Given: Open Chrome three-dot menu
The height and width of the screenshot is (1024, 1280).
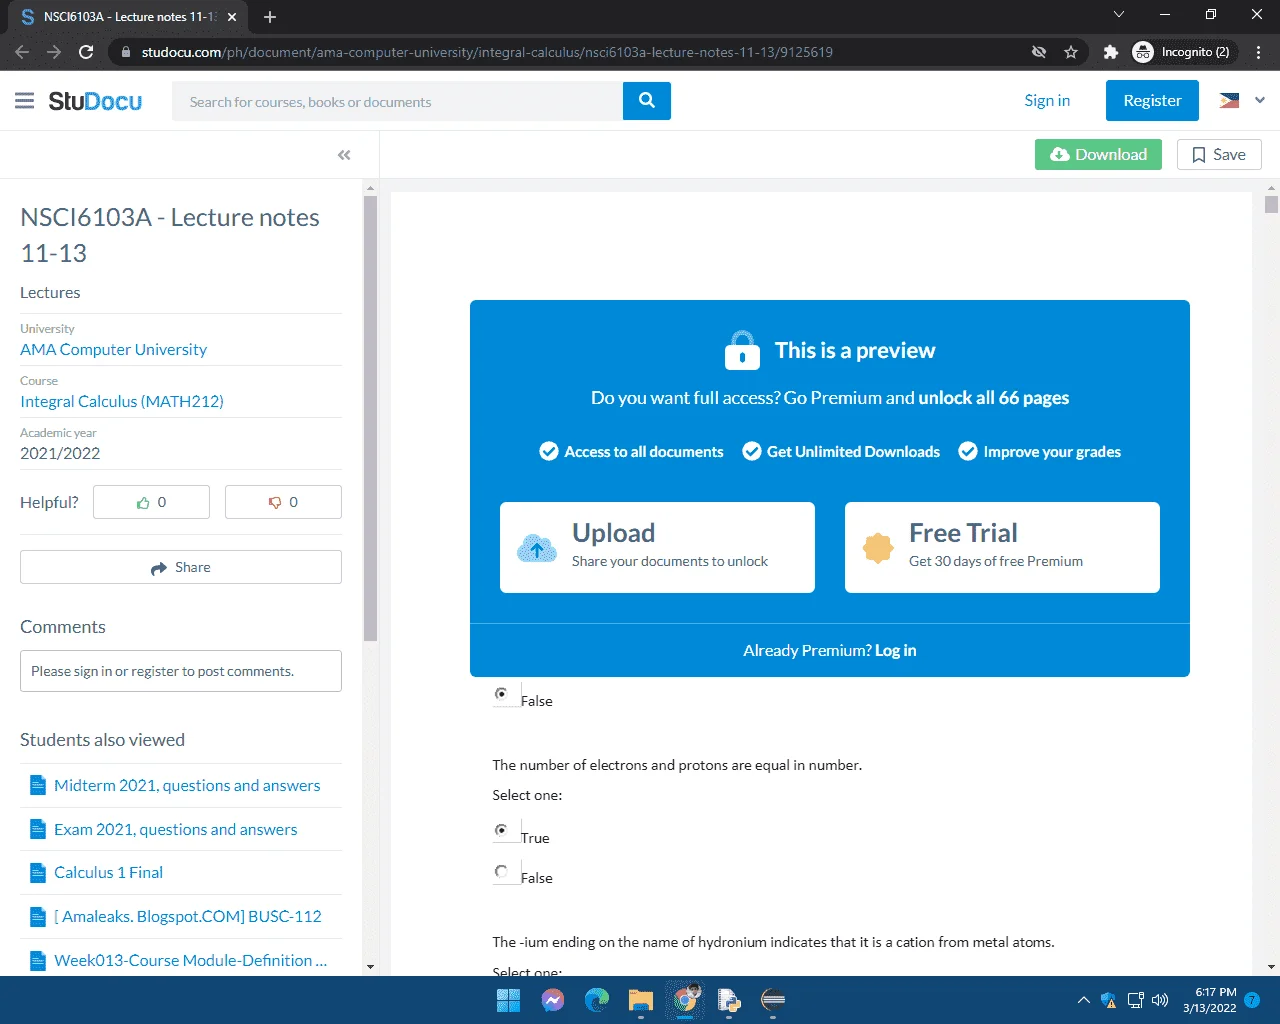Looking at the screenshot, I should pyautogui.click(x=1259, y=52).
